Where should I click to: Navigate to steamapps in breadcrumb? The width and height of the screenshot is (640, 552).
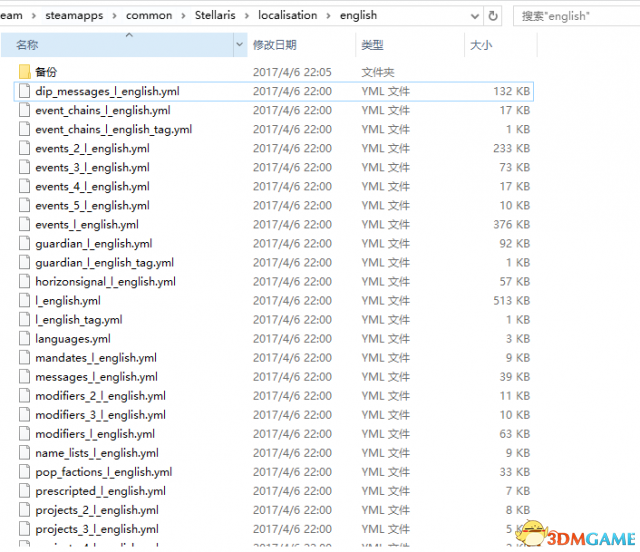click(74, 16)
